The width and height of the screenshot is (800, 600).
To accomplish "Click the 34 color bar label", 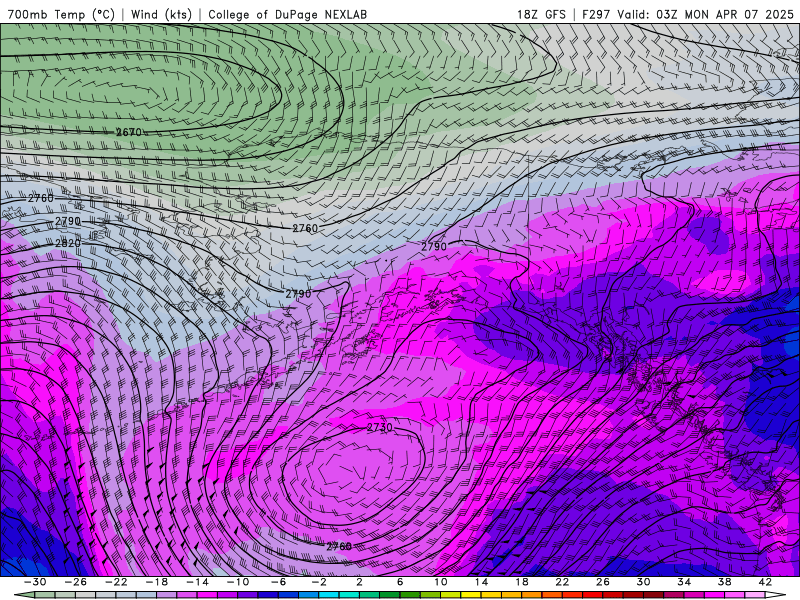I will click(x=684, y=582).
